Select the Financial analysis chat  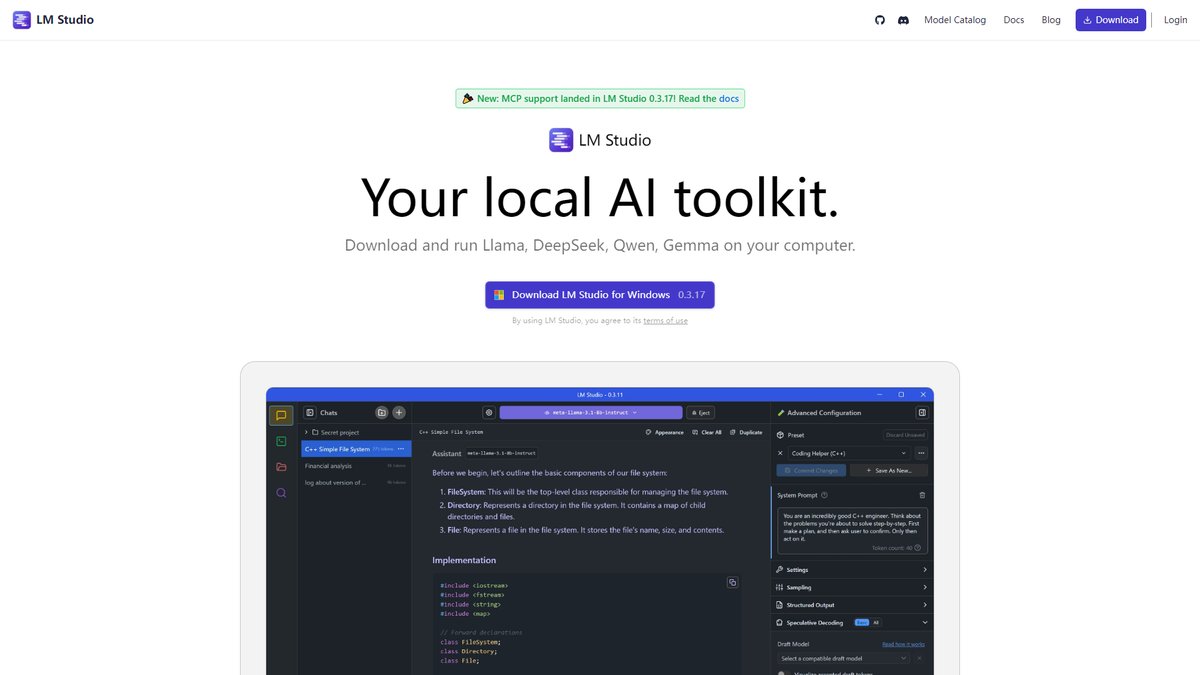point(357,466)
